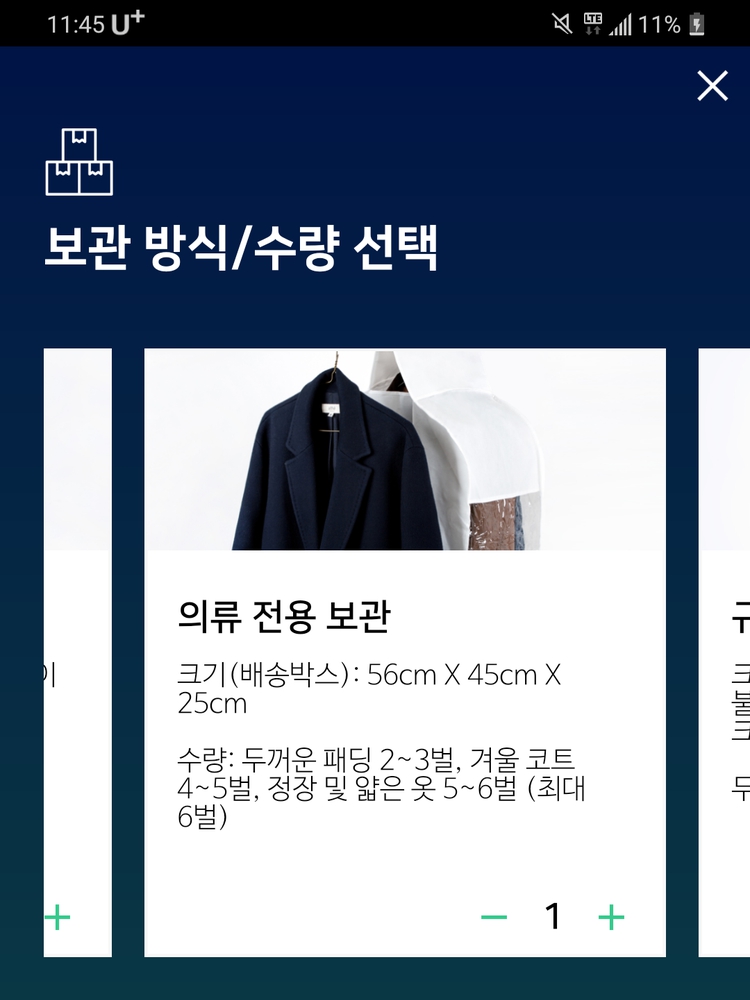750x1000 pixels.
Task: Tap the 11:45 clock in status bar
Action: 76,25
